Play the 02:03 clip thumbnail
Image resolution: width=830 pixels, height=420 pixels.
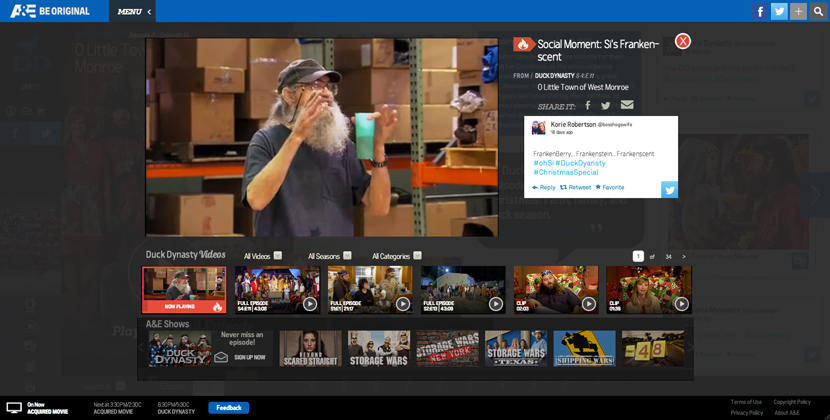(x=556, y=290)
